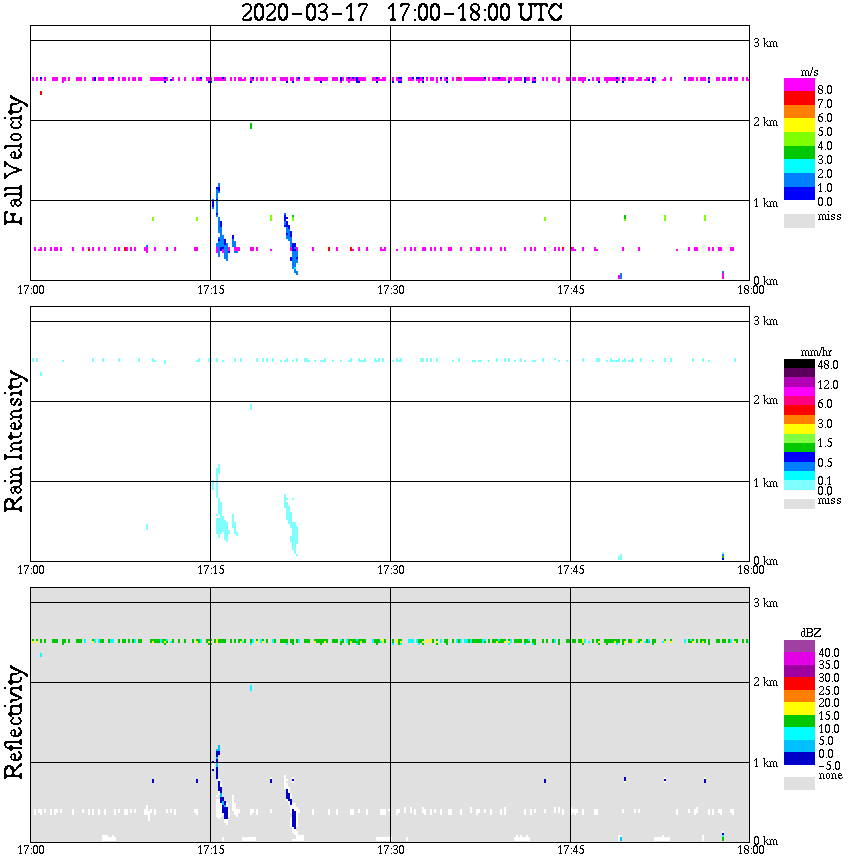Pick the purple 12.0 mm/hr legend swatch
The width and height of the screenshot is (850, 868).
coord(799,383)
